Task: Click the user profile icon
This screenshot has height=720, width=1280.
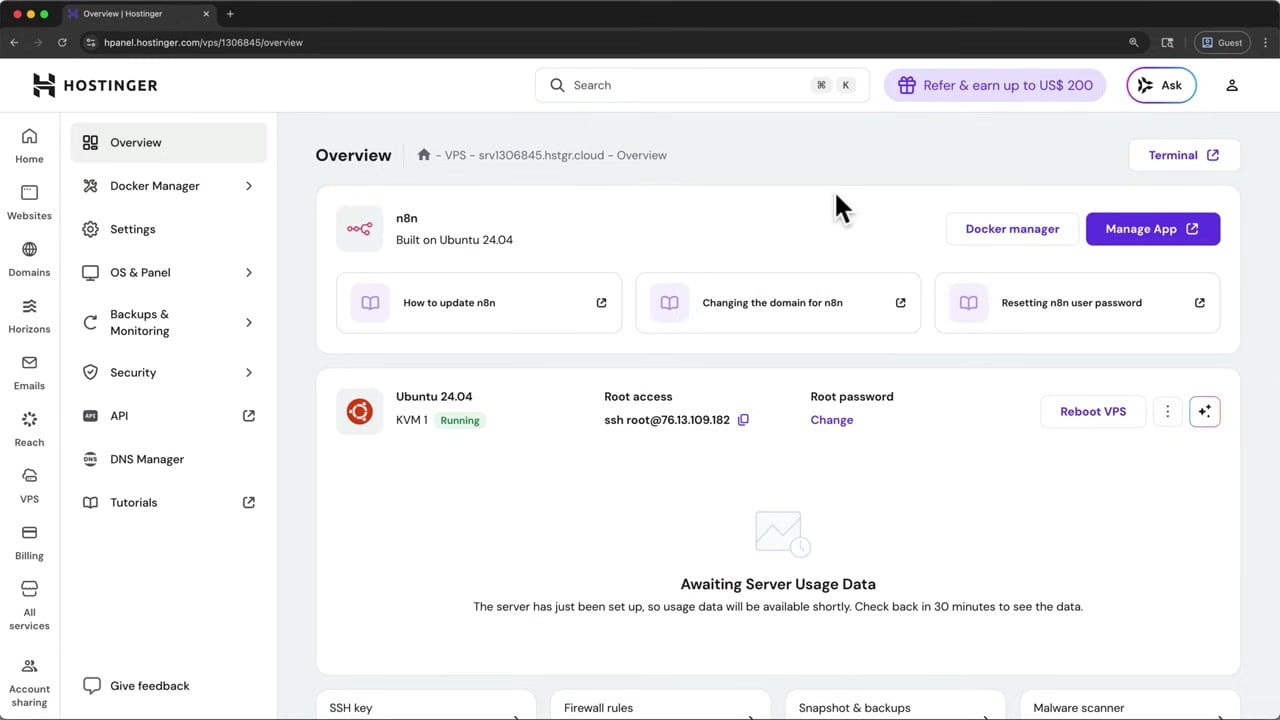Action: click(1232, 85)
